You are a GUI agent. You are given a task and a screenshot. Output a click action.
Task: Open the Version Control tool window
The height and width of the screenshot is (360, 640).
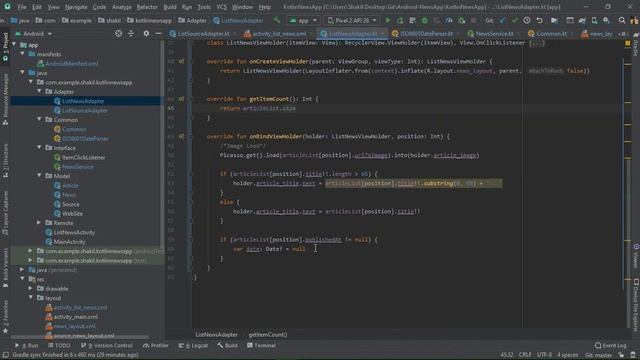[107, 345]
